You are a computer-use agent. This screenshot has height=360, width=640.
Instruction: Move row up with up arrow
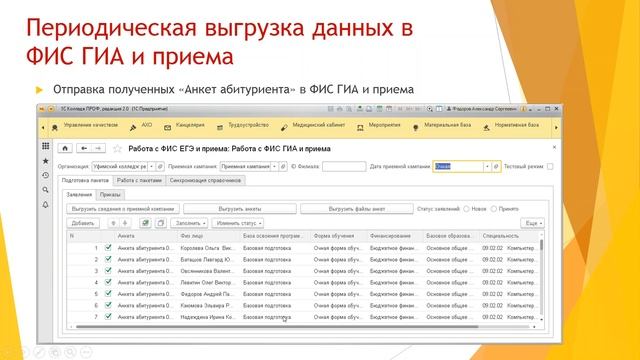pyautogui.click(x=113, y=223)
